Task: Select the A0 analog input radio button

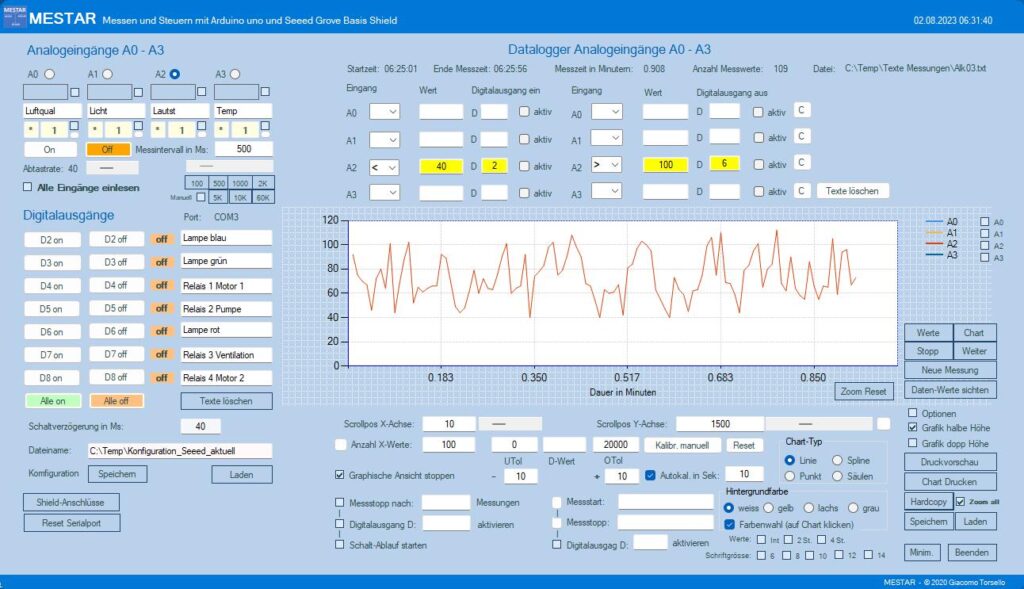Action: 48,74
